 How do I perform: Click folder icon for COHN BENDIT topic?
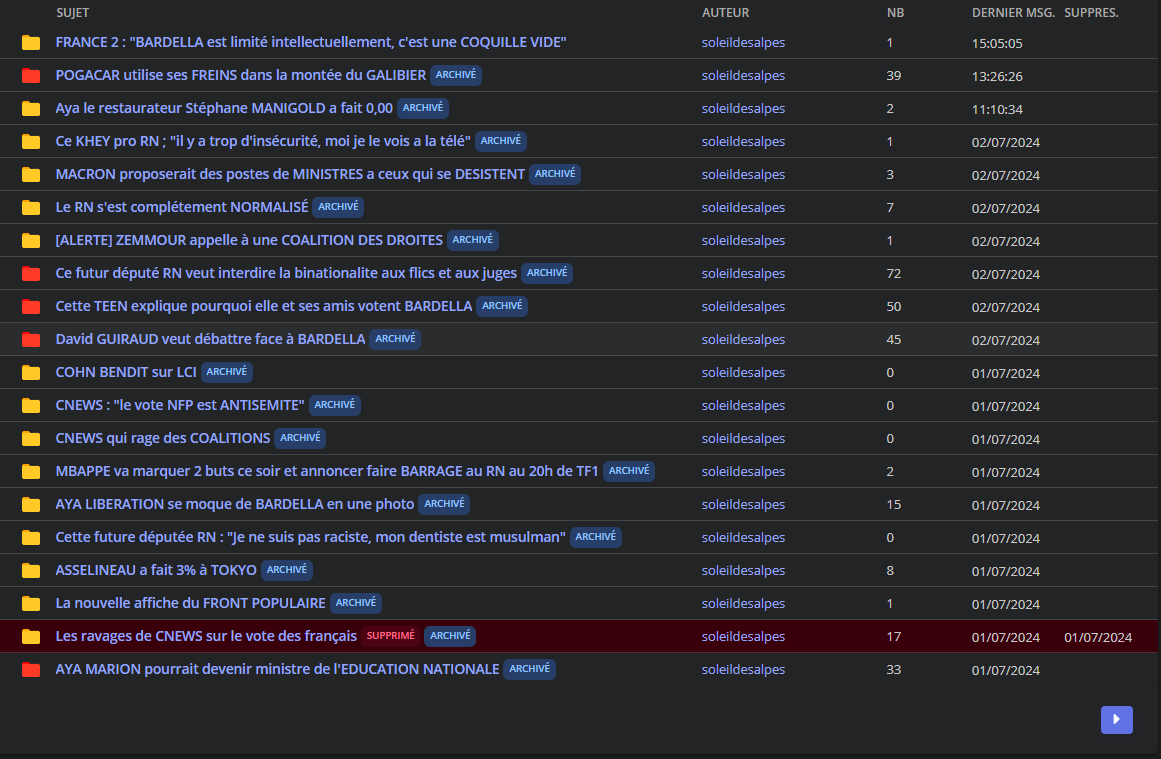pos(31,372)
